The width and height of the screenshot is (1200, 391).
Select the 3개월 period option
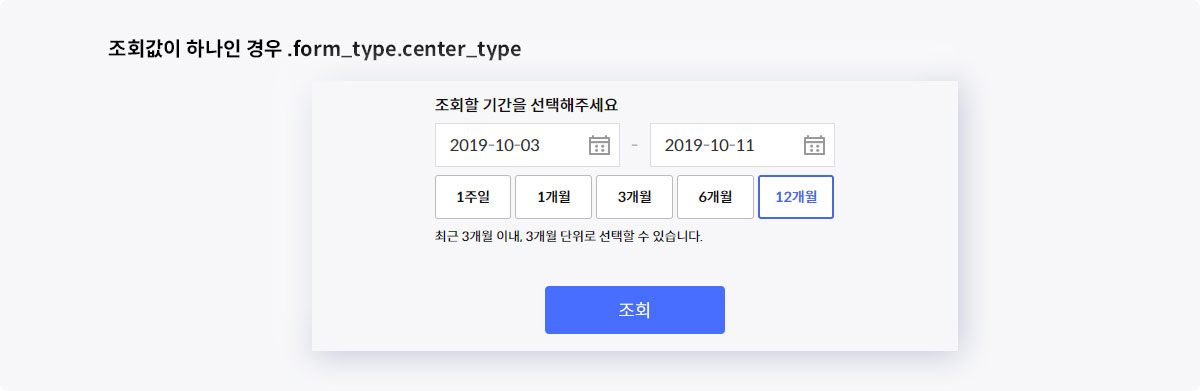coord(634,197)
